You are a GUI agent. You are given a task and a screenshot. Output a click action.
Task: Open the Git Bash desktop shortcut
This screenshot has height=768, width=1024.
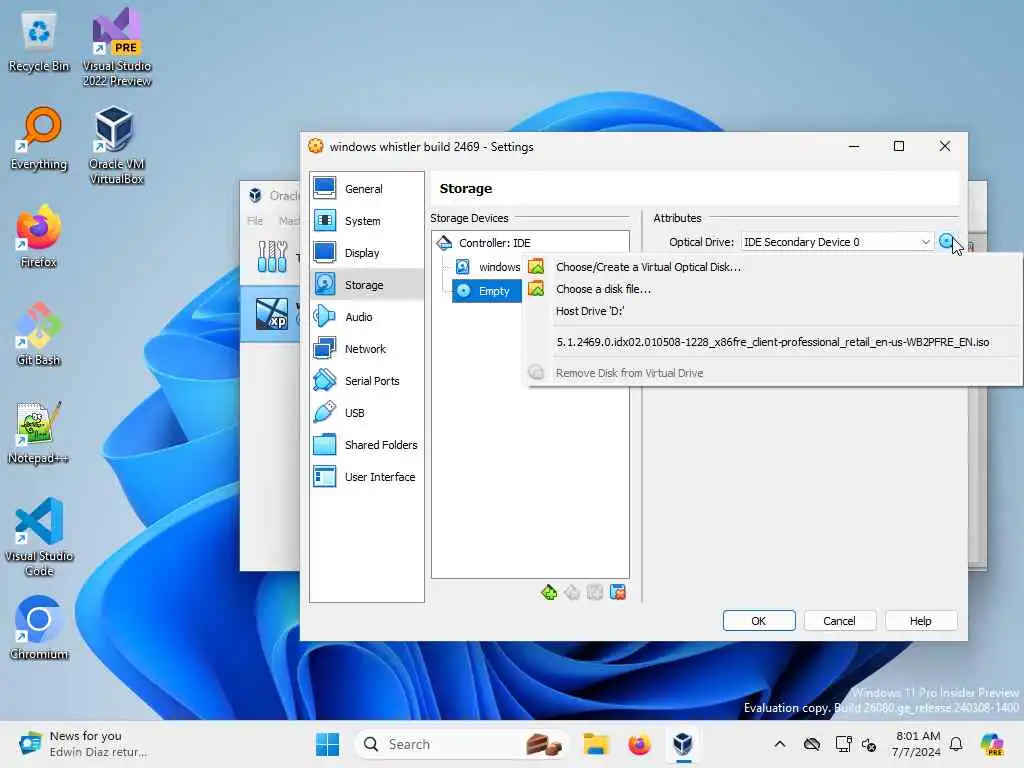39,334
